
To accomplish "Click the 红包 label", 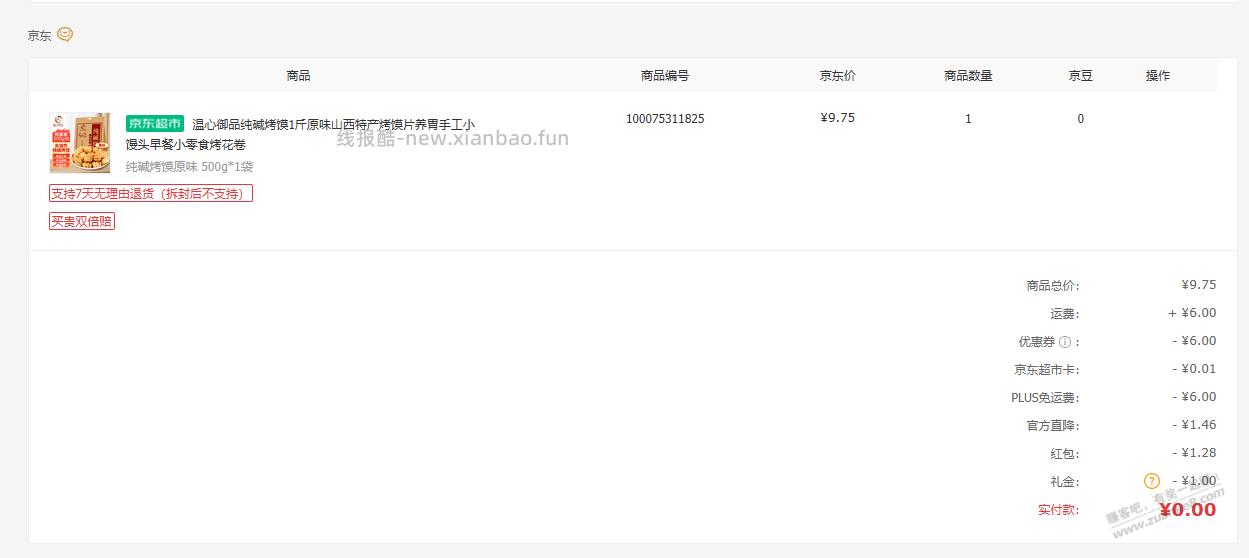I will [1065, 454].
